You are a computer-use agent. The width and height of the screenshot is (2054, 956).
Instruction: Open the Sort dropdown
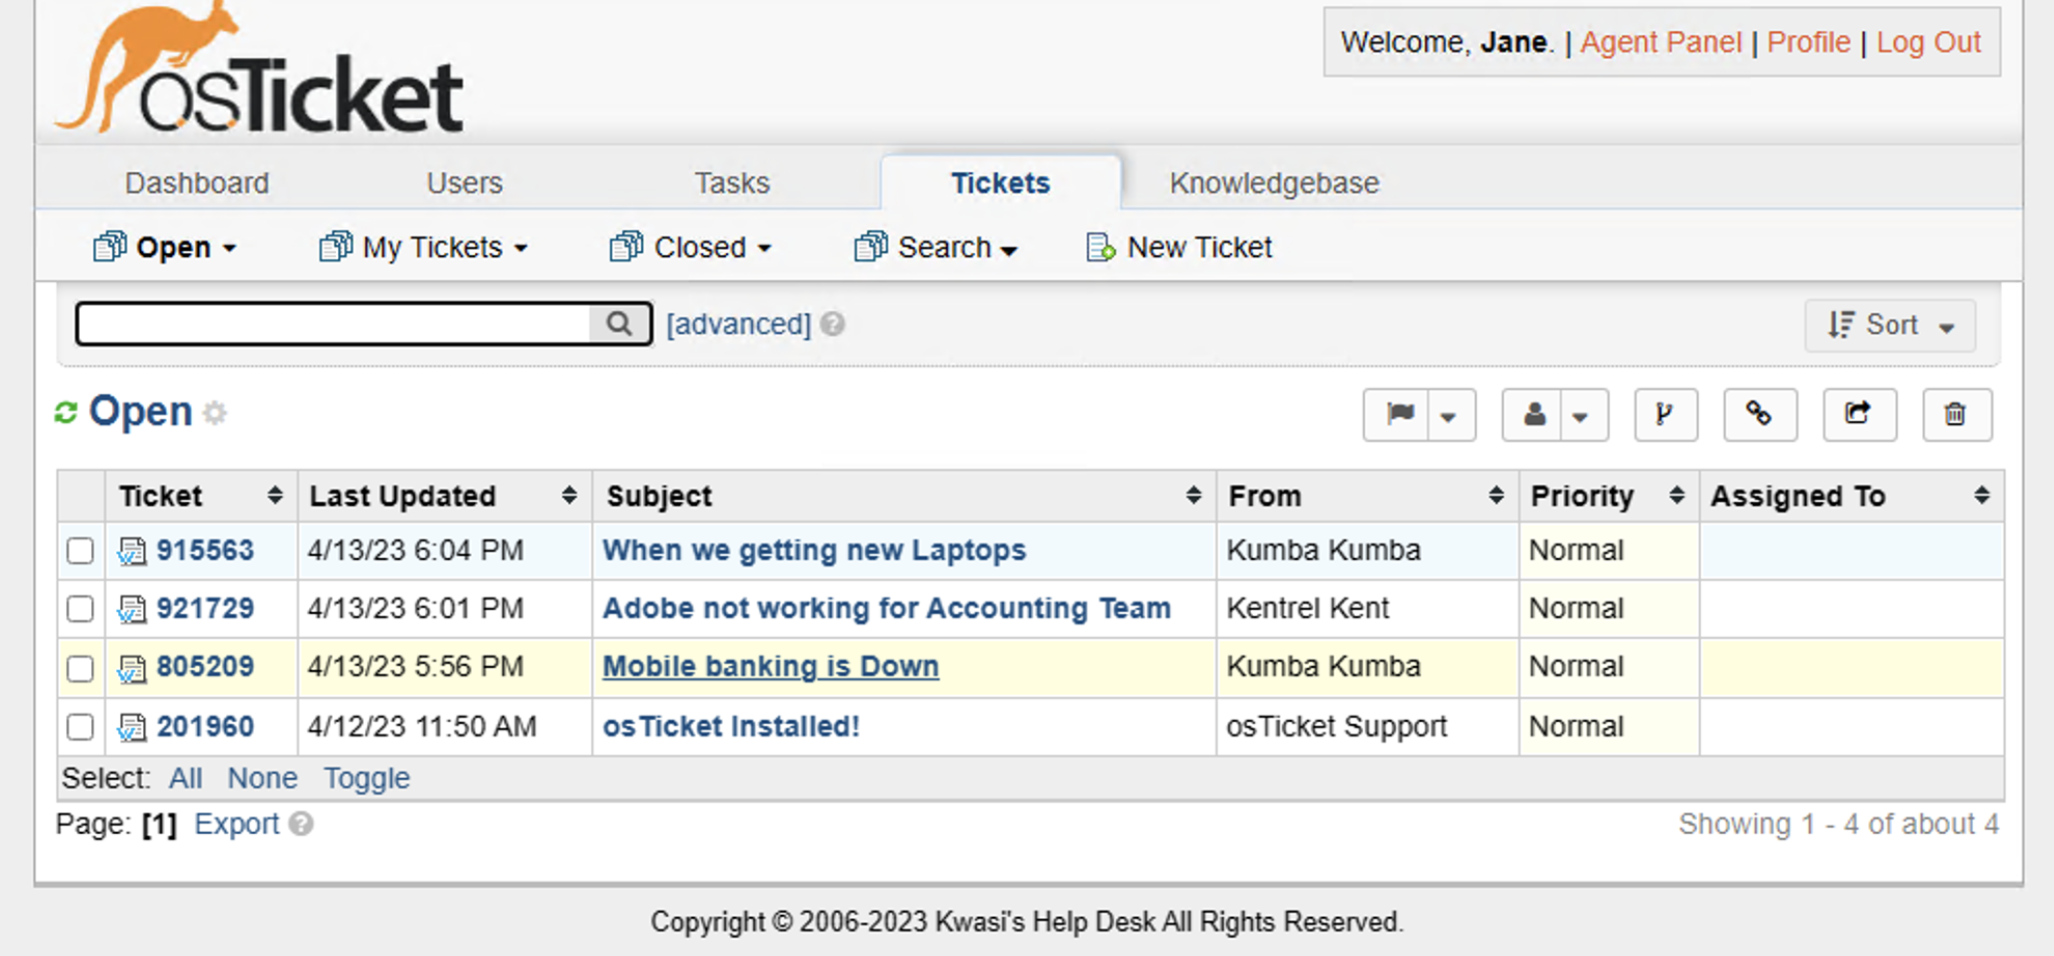(1890, 325)
